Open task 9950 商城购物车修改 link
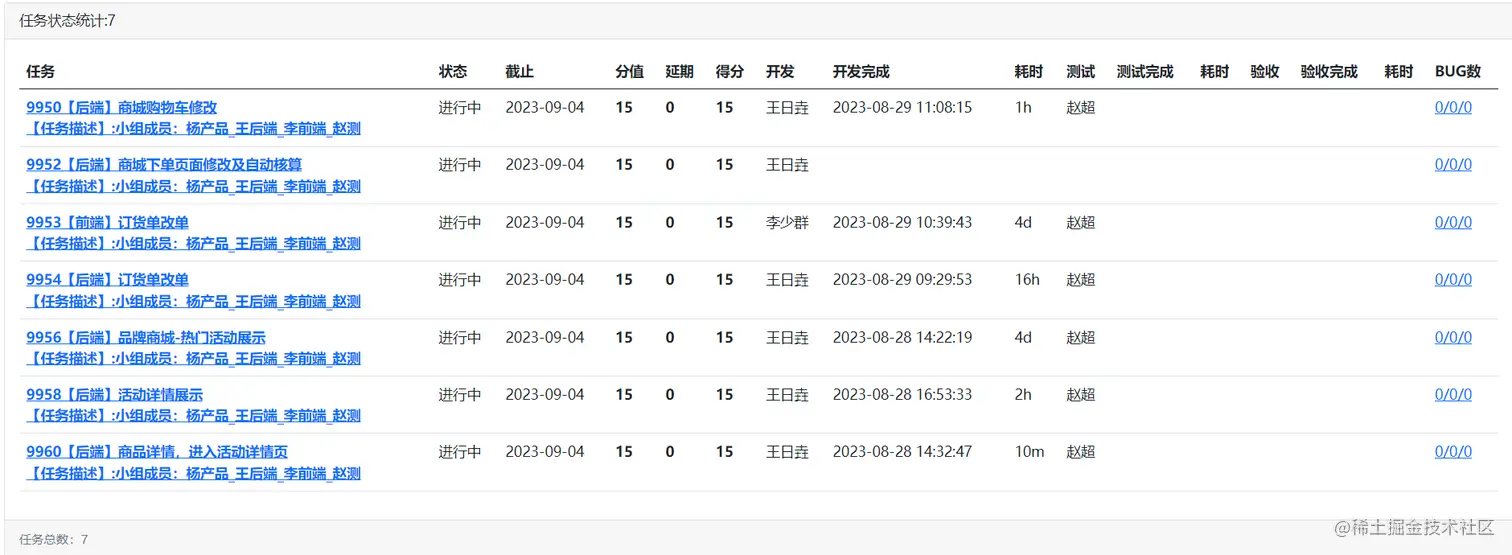This screenshot has width=1512, height=555. (121, 107)
